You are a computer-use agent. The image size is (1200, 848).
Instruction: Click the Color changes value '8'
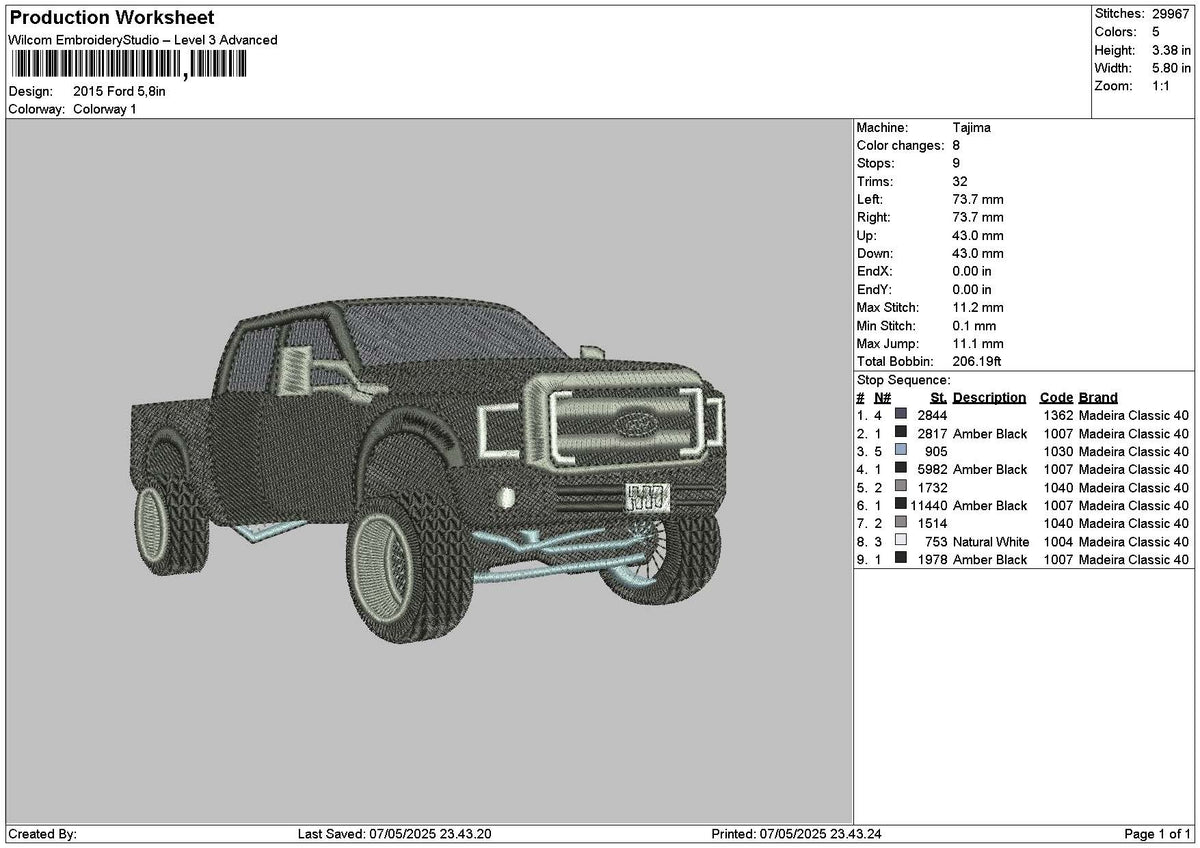coord(956,146)
